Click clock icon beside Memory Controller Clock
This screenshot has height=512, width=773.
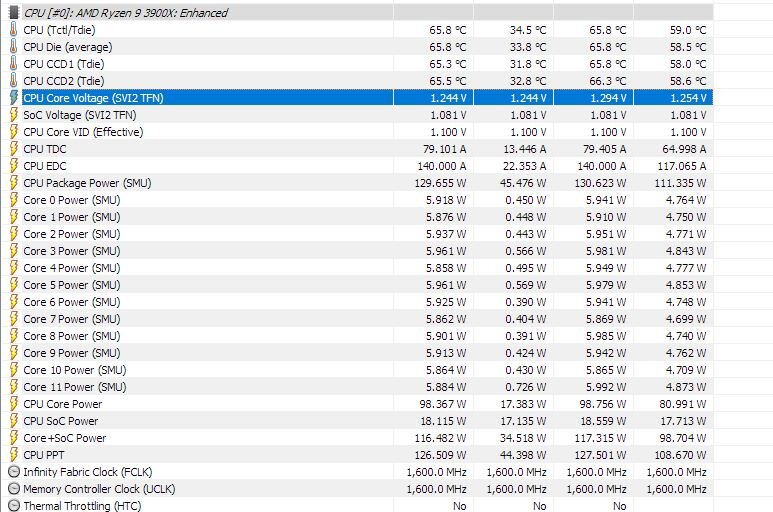[14, 489]
